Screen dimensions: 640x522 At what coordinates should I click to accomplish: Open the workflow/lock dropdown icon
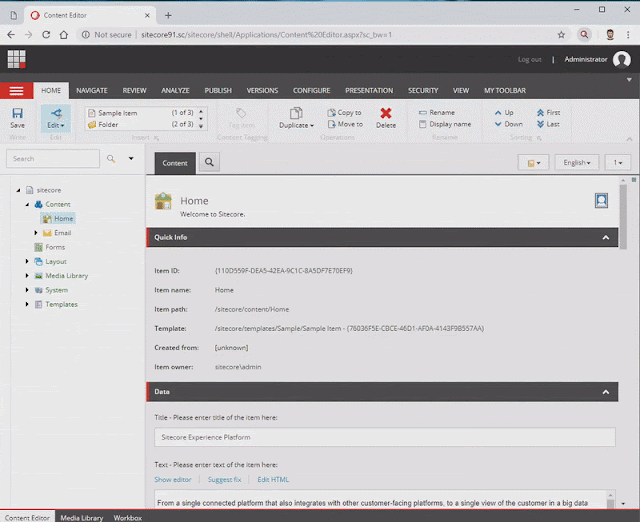pos(533,163)
